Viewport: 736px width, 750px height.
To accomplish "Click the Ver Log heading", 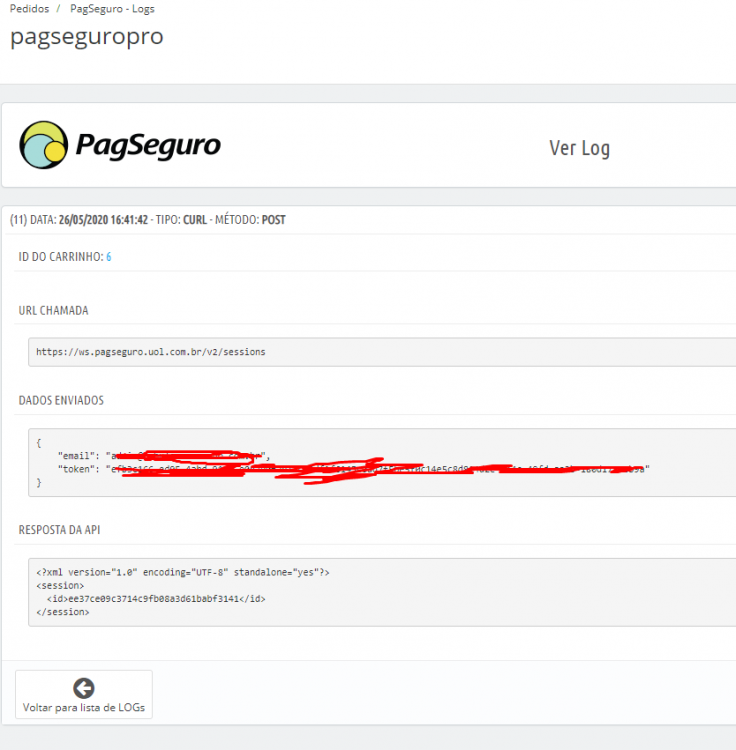I will tap(580, 148).
